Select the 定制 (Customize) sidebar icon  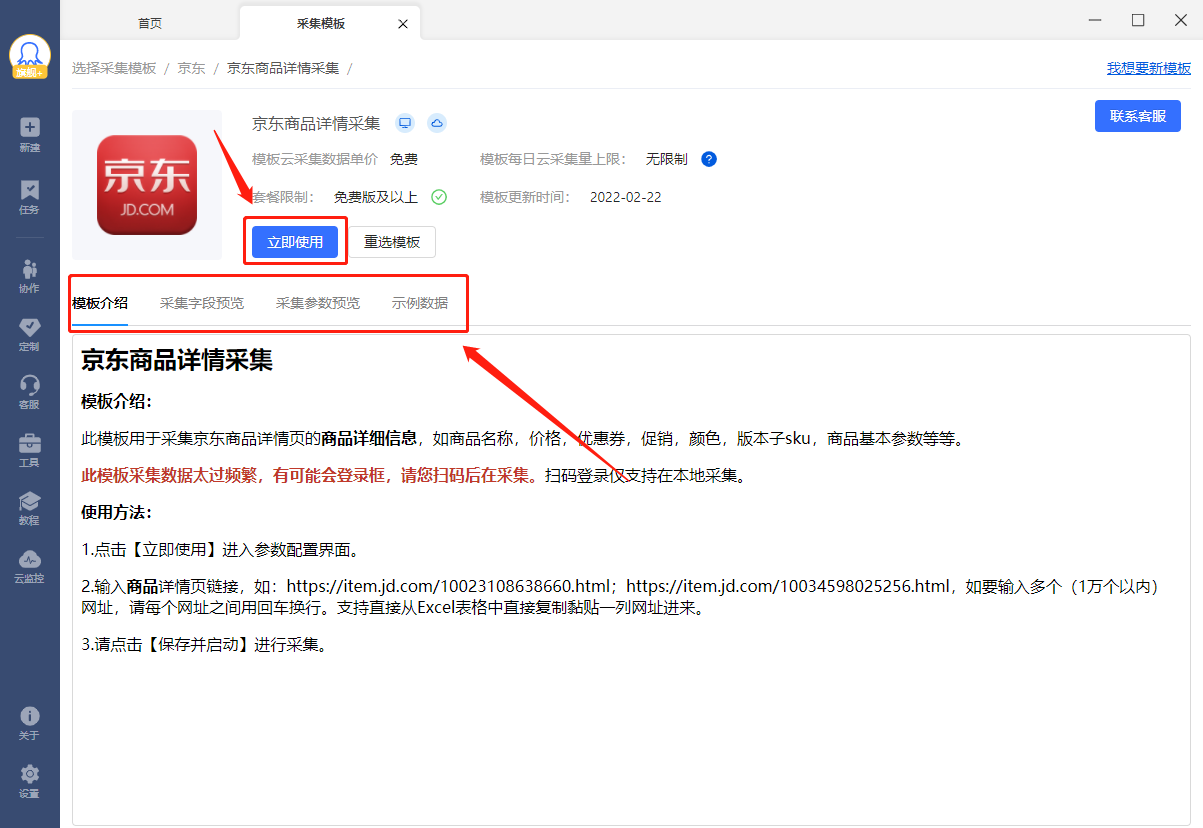[x=30, y=334]
